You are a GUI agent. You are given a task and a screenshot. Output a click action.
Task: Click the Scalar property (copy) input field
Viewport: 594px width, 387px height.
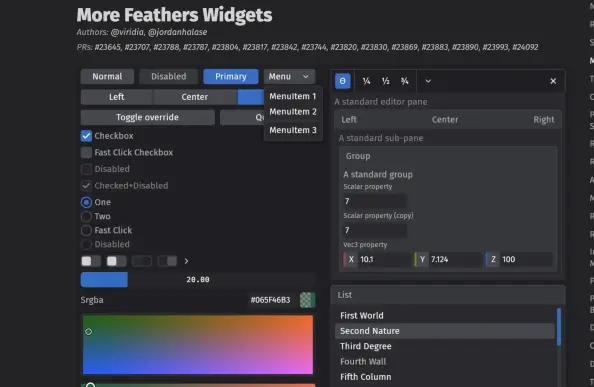(375, 230)
